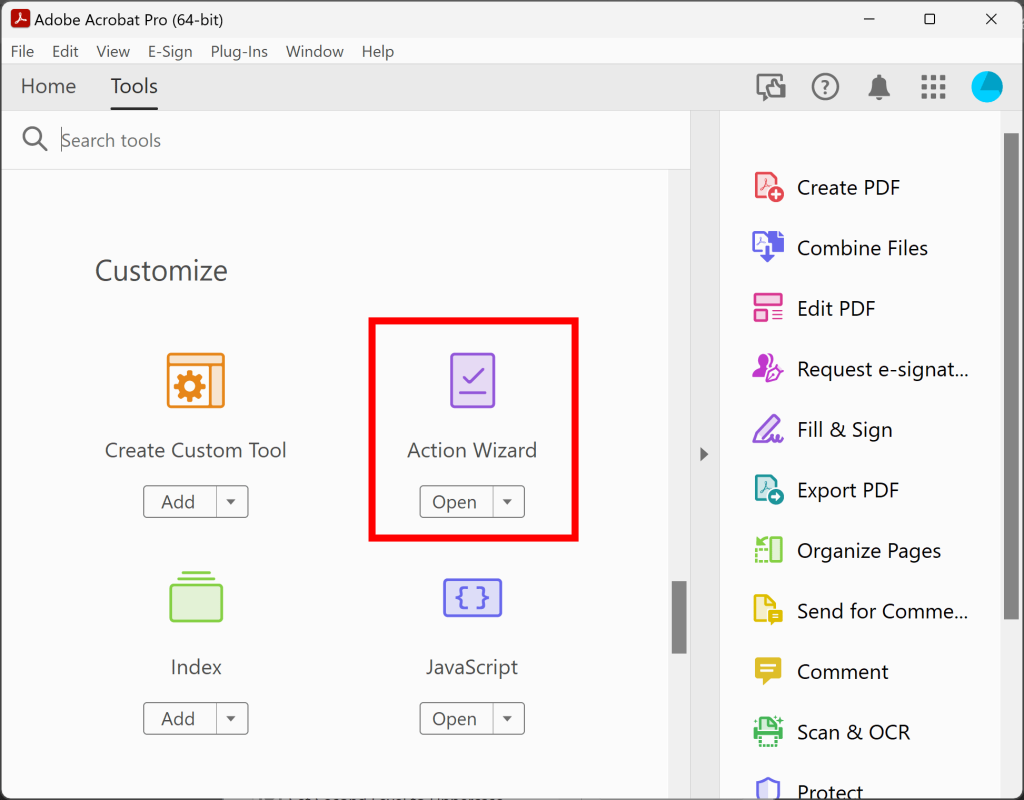Click the Edit PDF icon
Image resolution: width=1024 pixels, height=800 pixels.
[768, 308]
